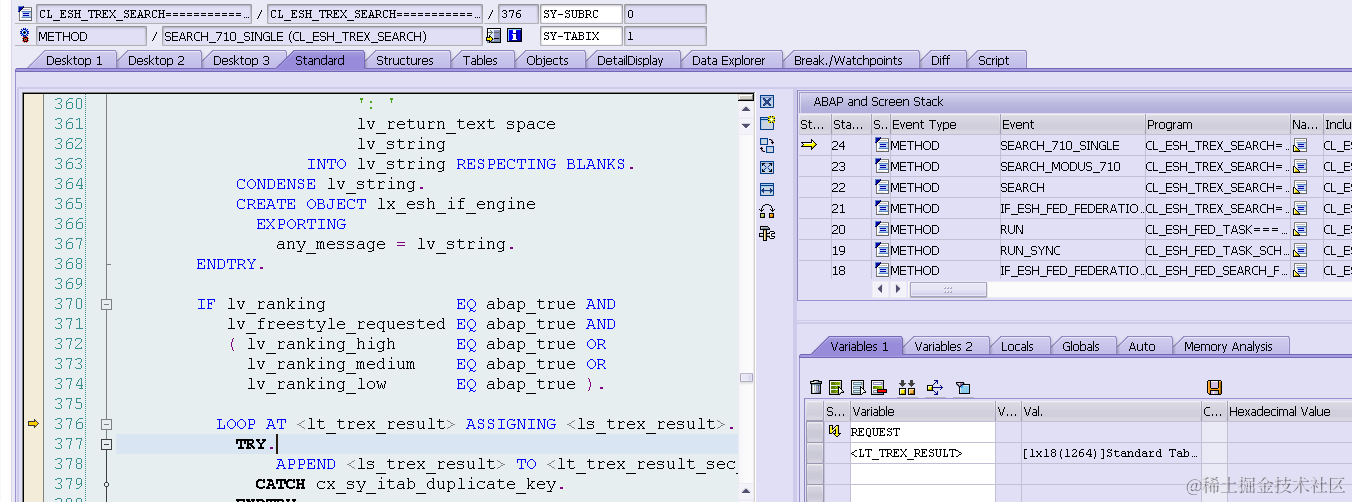The height and width of the screenshot is (502, 1352).
Task: Click navigation icon in SEARCH_MODUS_710 stack row
Action: tap(1300, 167)
